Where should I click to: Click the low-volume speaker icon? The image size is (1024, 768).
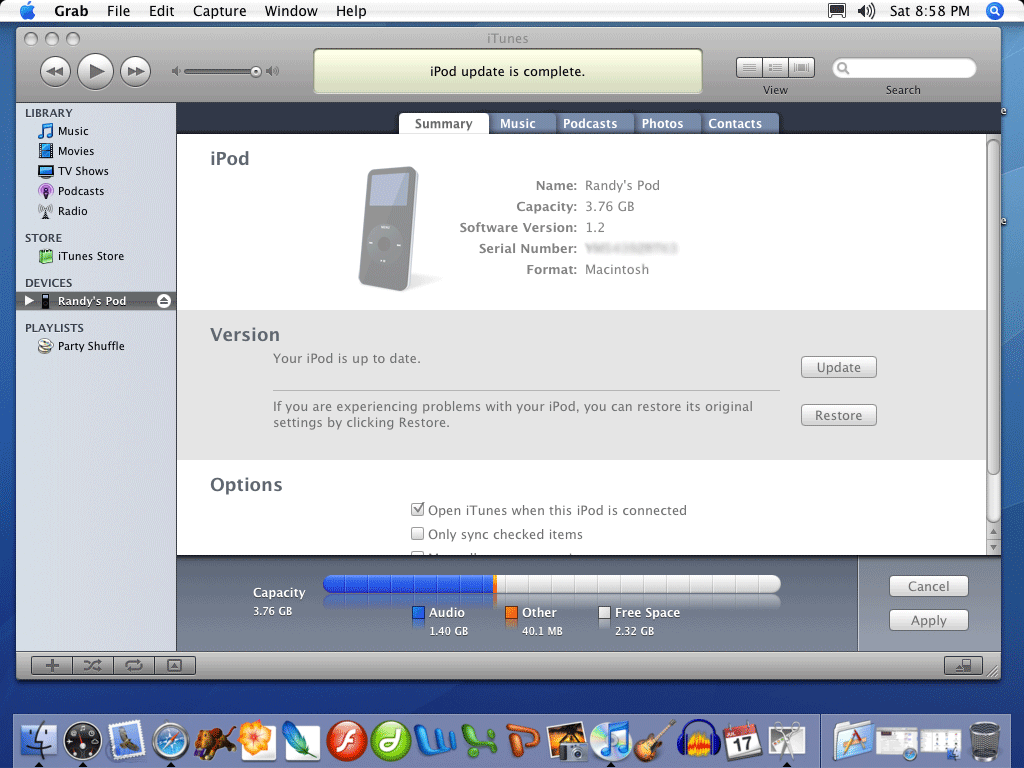(176, 71)
